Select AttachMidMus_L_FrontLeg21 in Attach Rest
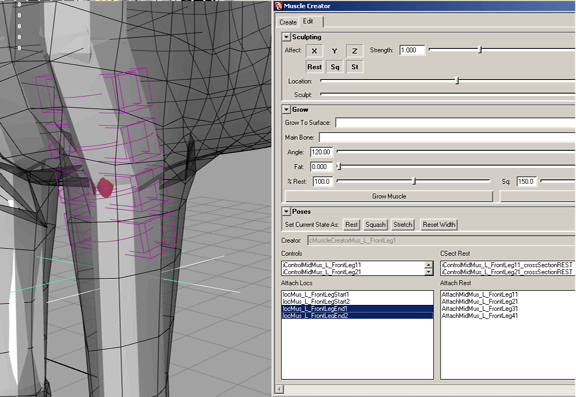The image size is (576, 397). [x=480, y=302]
